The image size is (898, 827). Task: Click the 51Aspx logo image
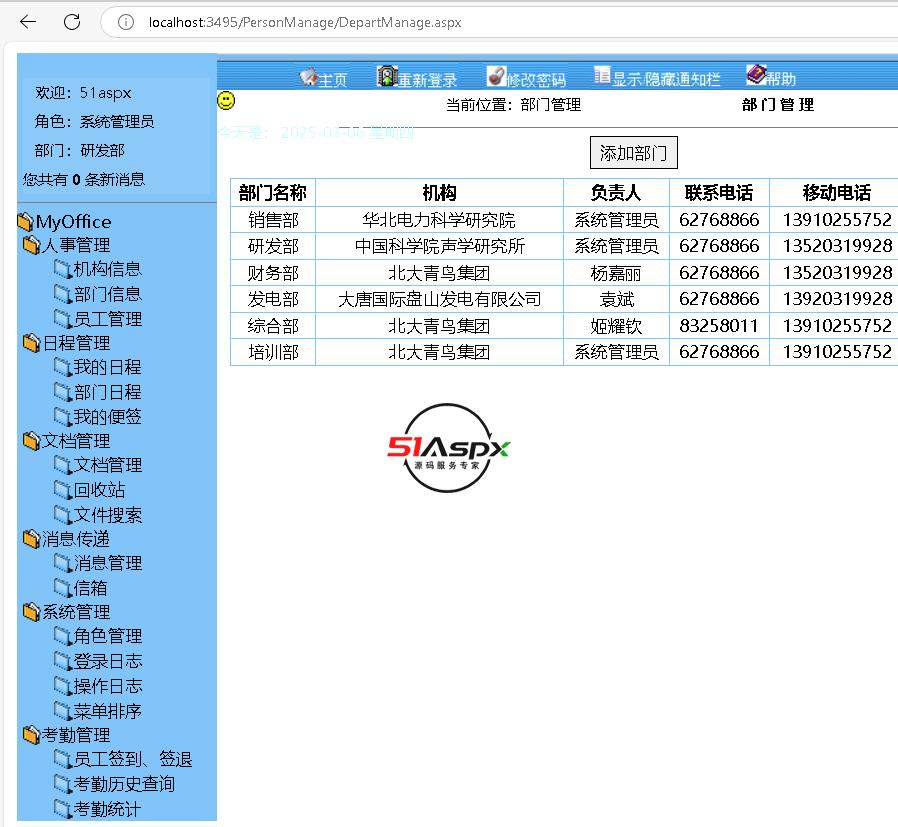click(449, 448)
